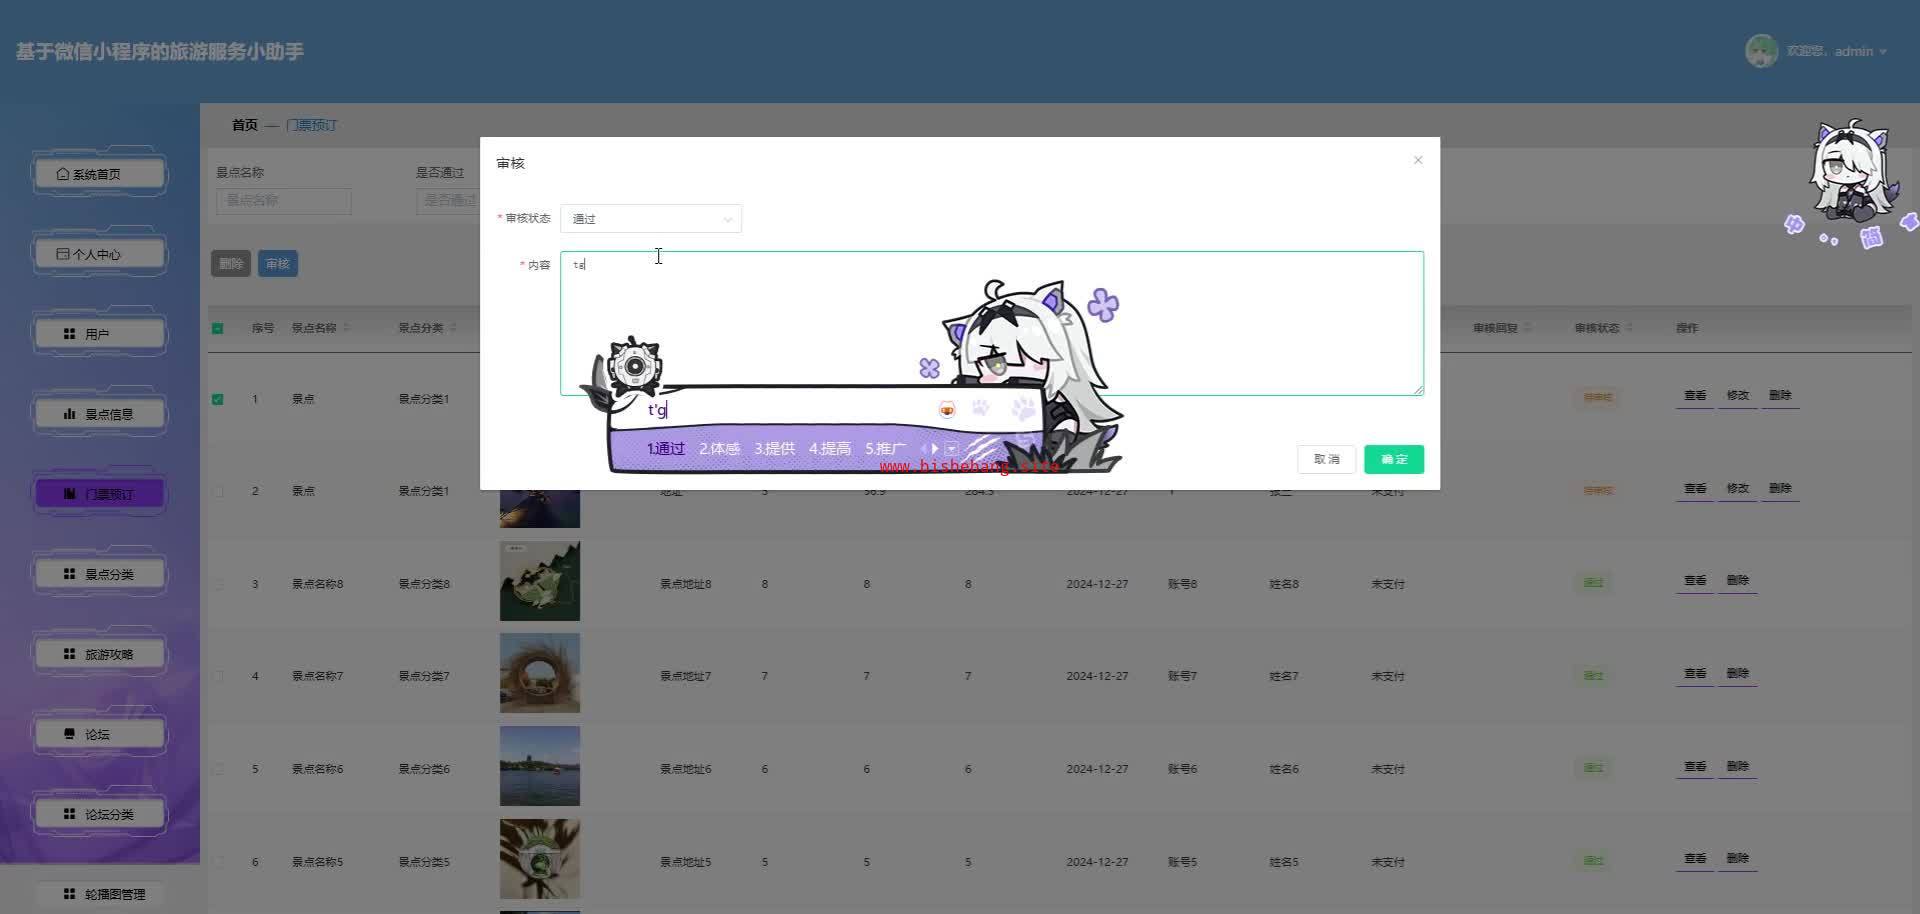Viewport: 1920px width, 914px height.
Task: Cancel the review with 取消 button
Action: click(x=1327, y=459)
